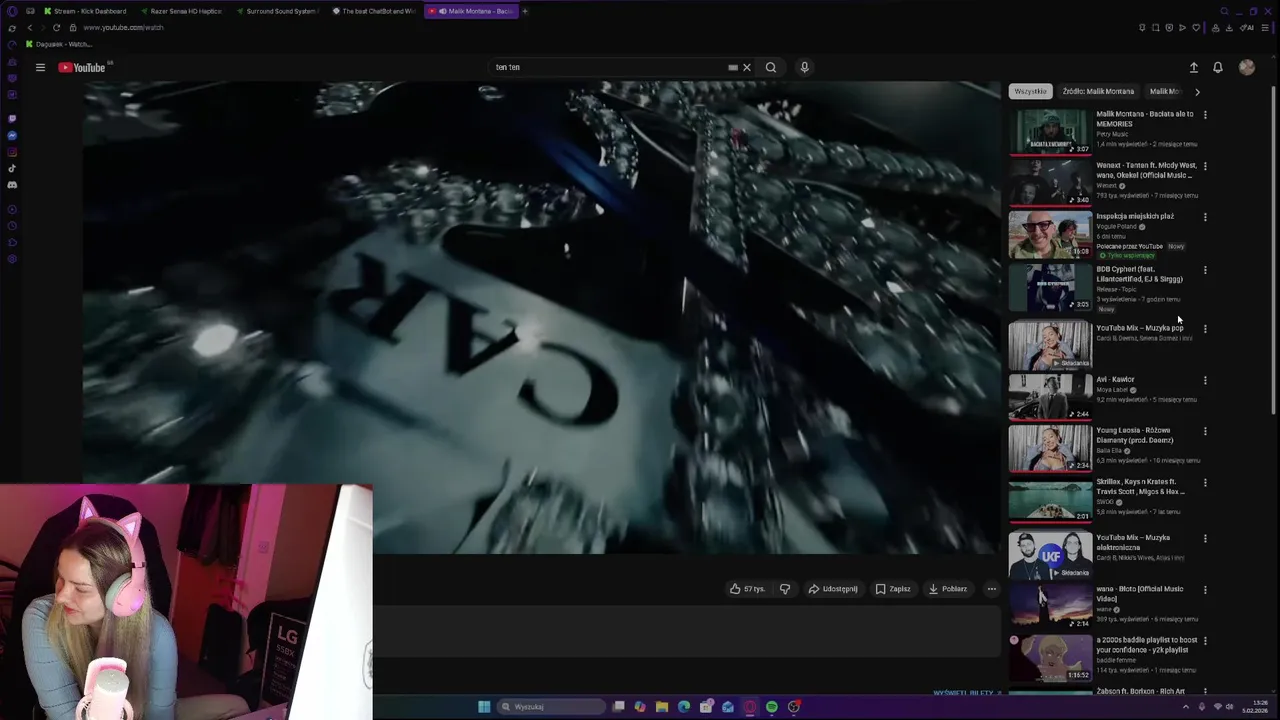Open Young Leosia Różowe Diamenty thumbnail
Viewport: 1280px width, 720px height.
click(x=1050, y=448)
